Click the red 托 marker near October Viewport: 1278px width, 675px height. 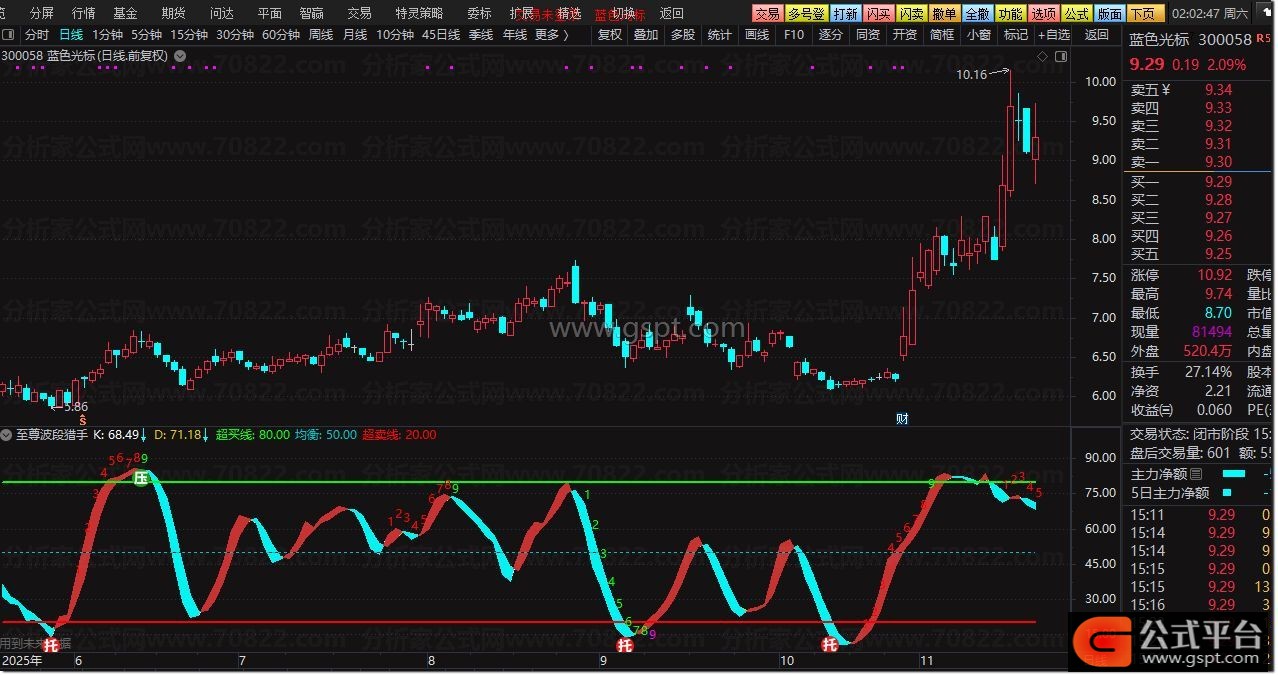click(829, 645)
